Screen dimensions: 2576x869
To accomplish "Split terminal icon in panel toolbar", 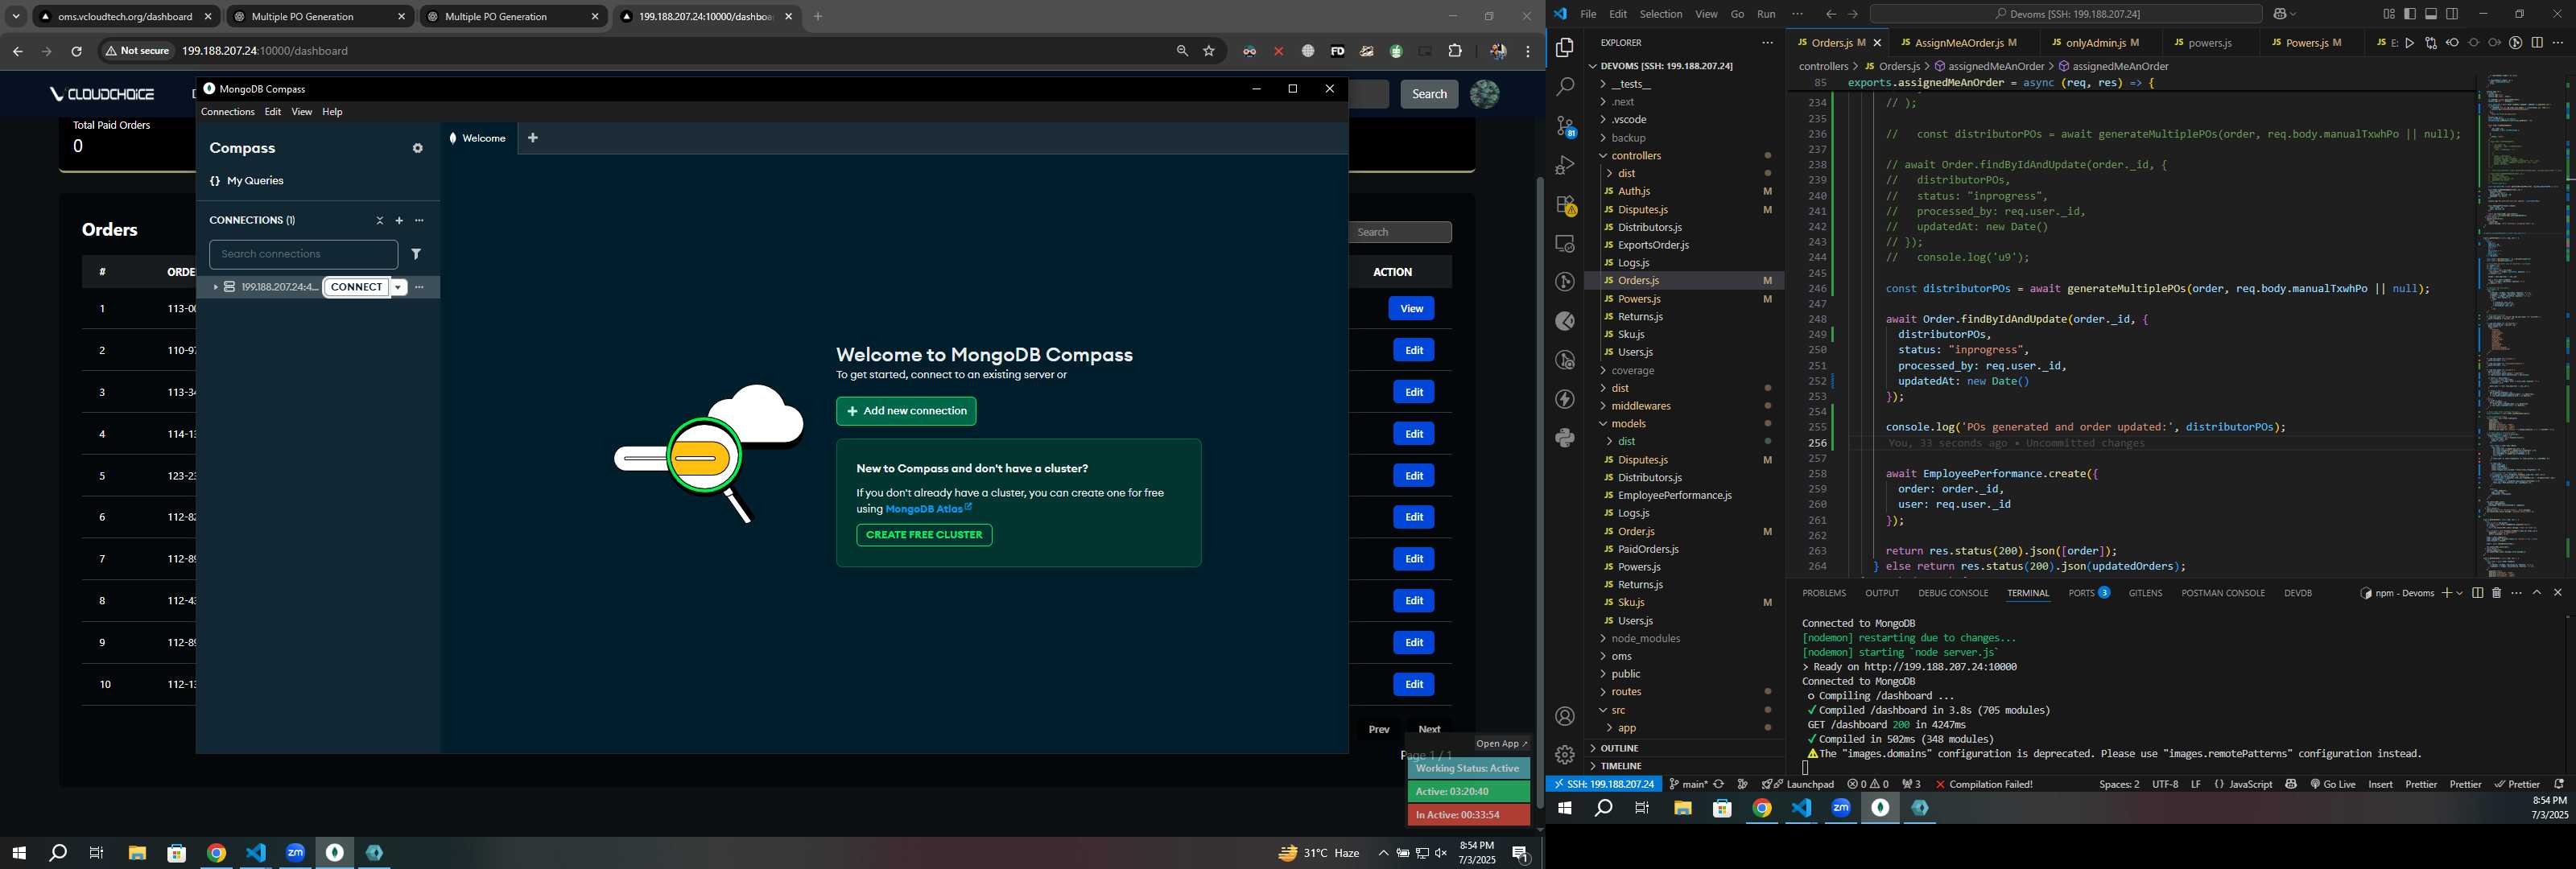I will coord(2477,593).
